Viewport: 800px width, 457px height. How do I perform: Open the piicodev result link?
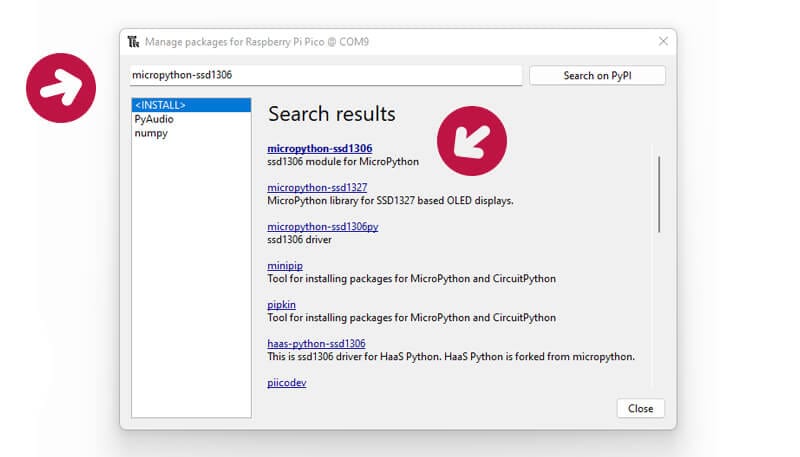(x=286, y=383)
